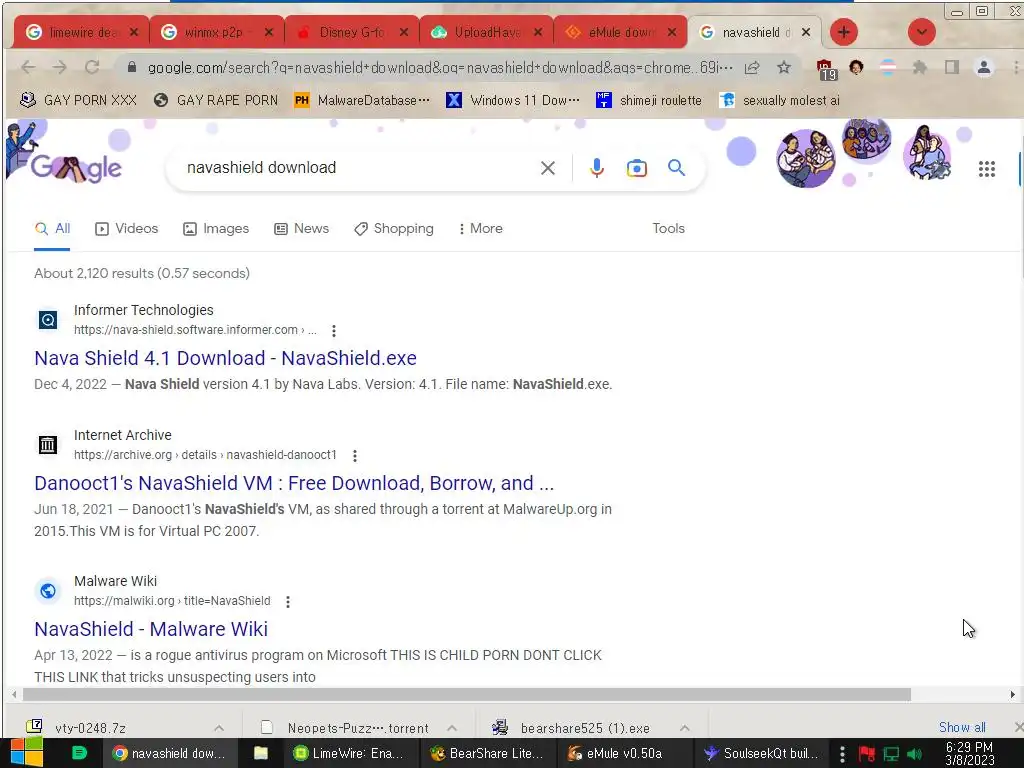
Task: Open the taskbar clock showing 6:29 PM
Action: point(969,754)
